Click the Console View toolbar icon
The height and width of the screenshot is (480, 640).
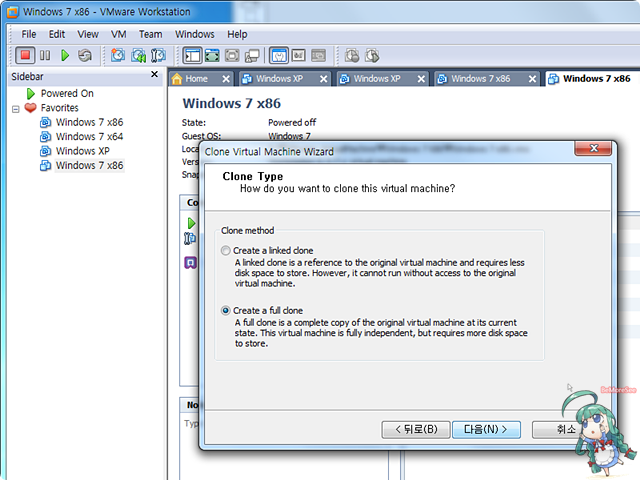318,55
